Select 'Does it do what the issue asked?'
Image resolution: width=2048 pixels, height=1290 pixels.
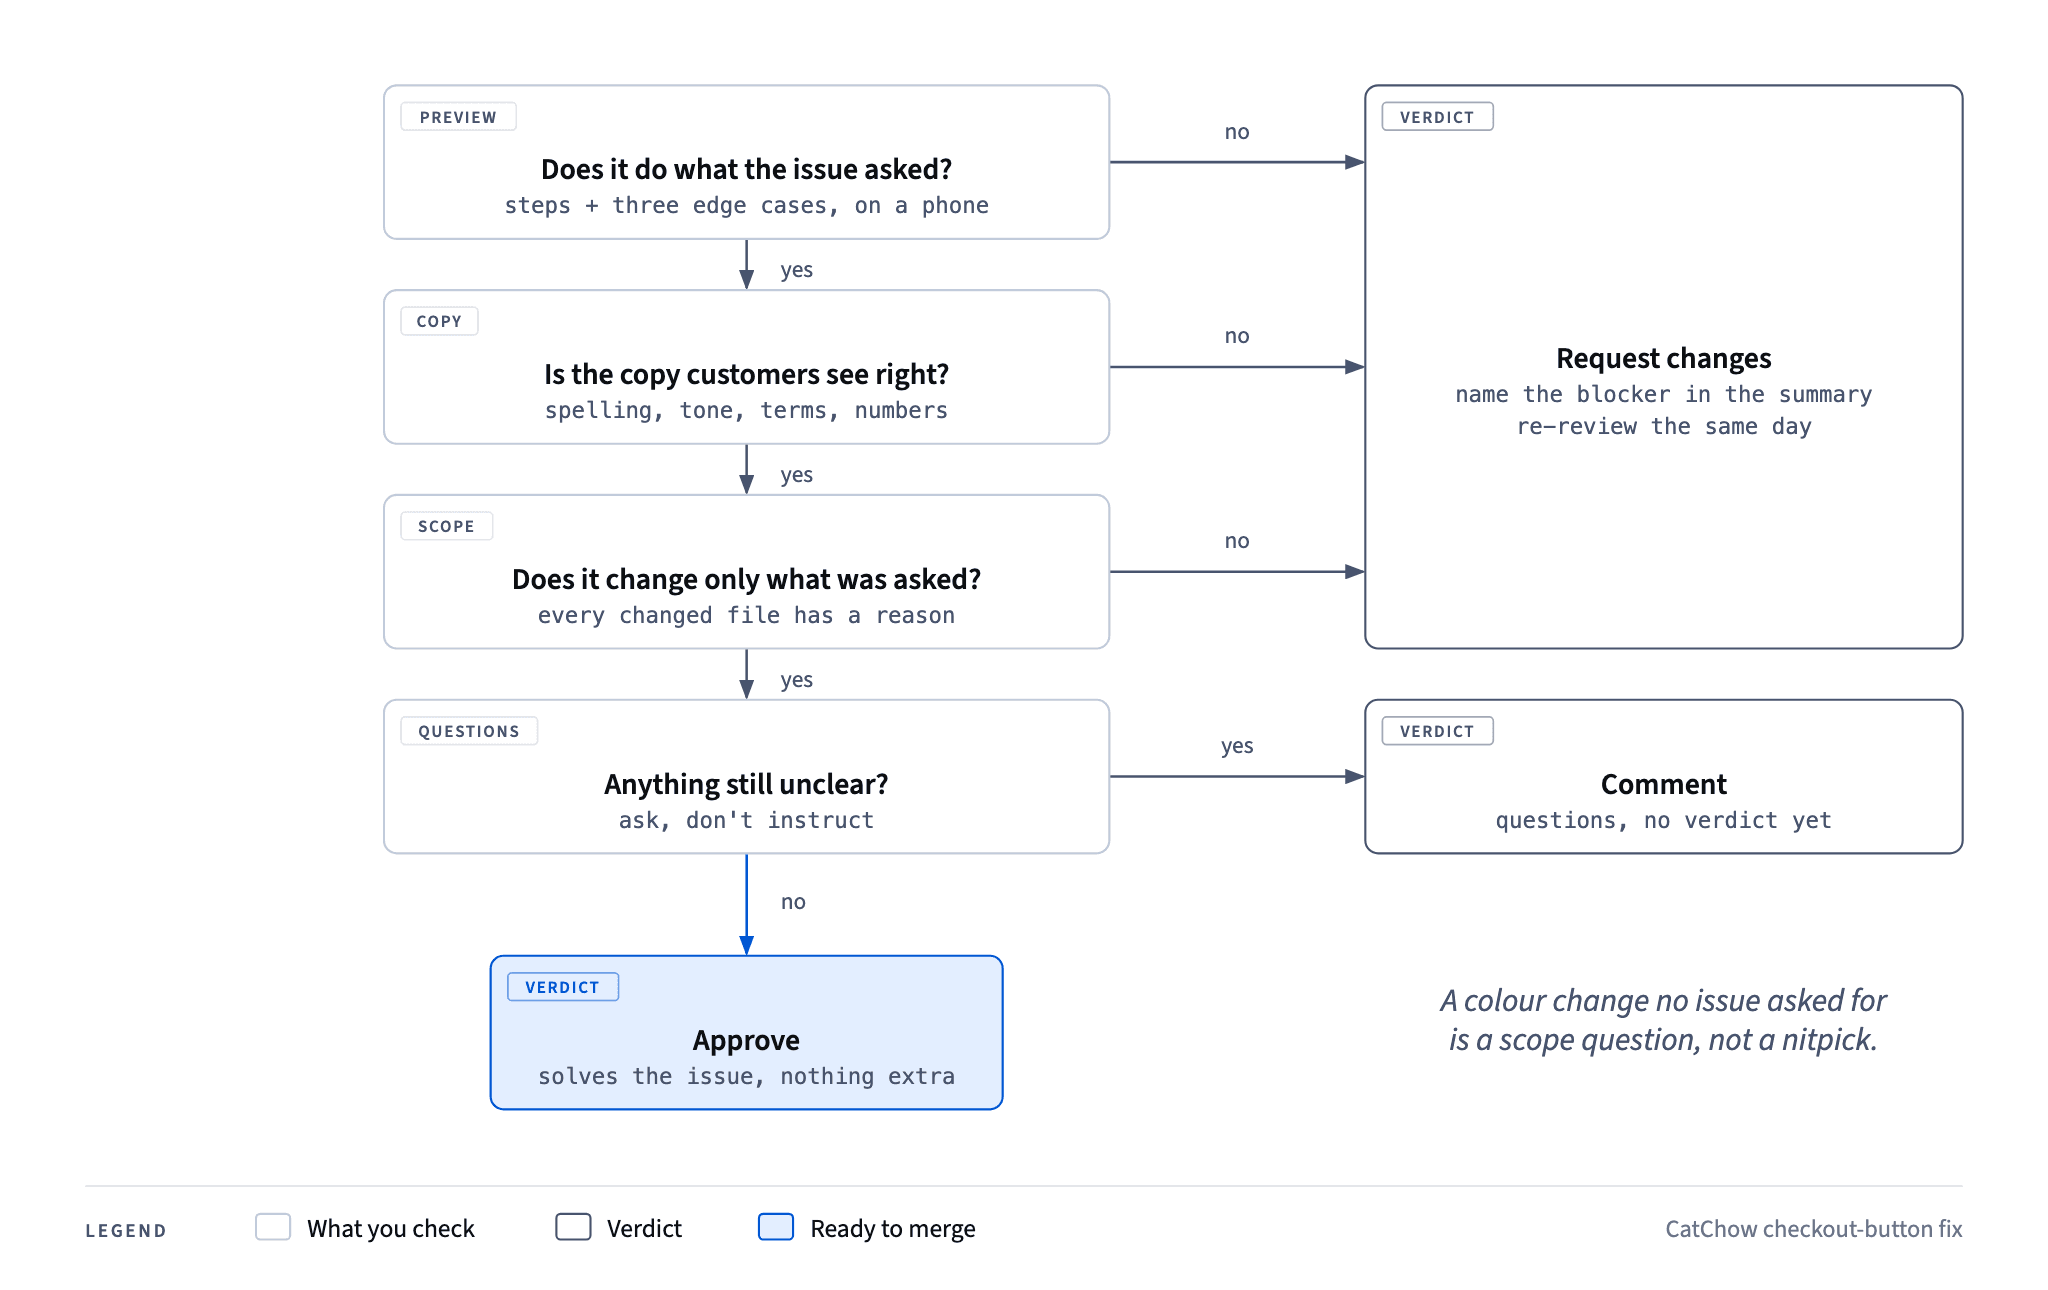coord(746,169)
